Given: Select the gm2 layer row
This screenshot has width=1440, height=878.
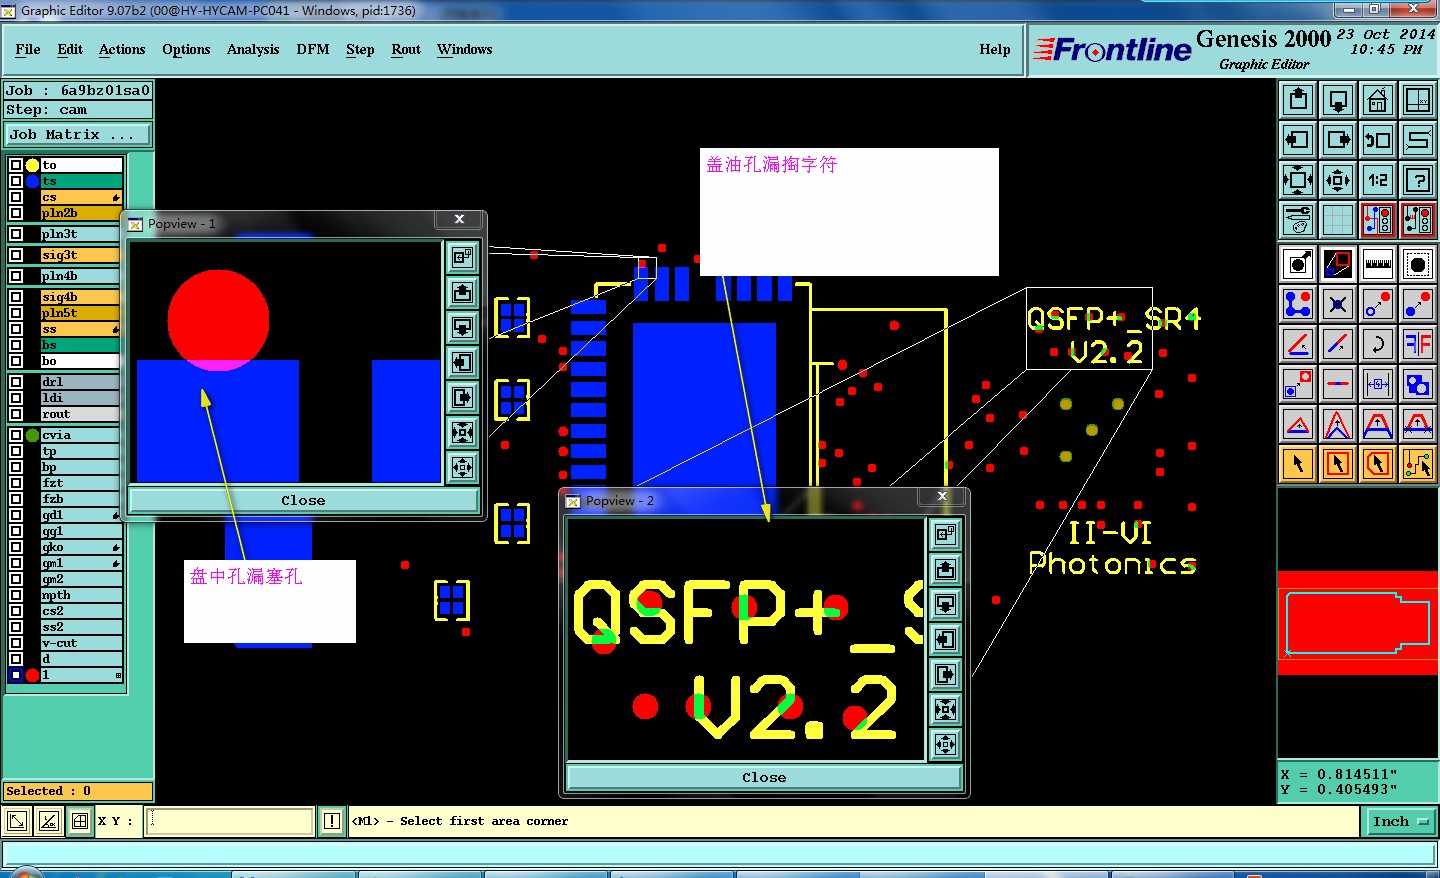Looking at the screenshot, I should tap(81, 579).
